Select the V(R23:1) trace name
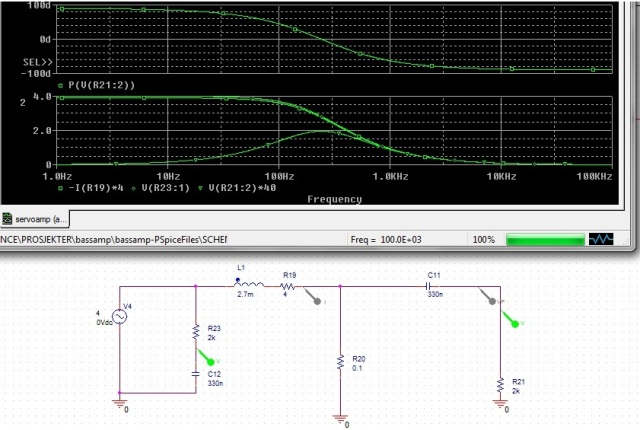Image resolution: width=640 pixels, height=430 pixels. click(x=165, y=188)
